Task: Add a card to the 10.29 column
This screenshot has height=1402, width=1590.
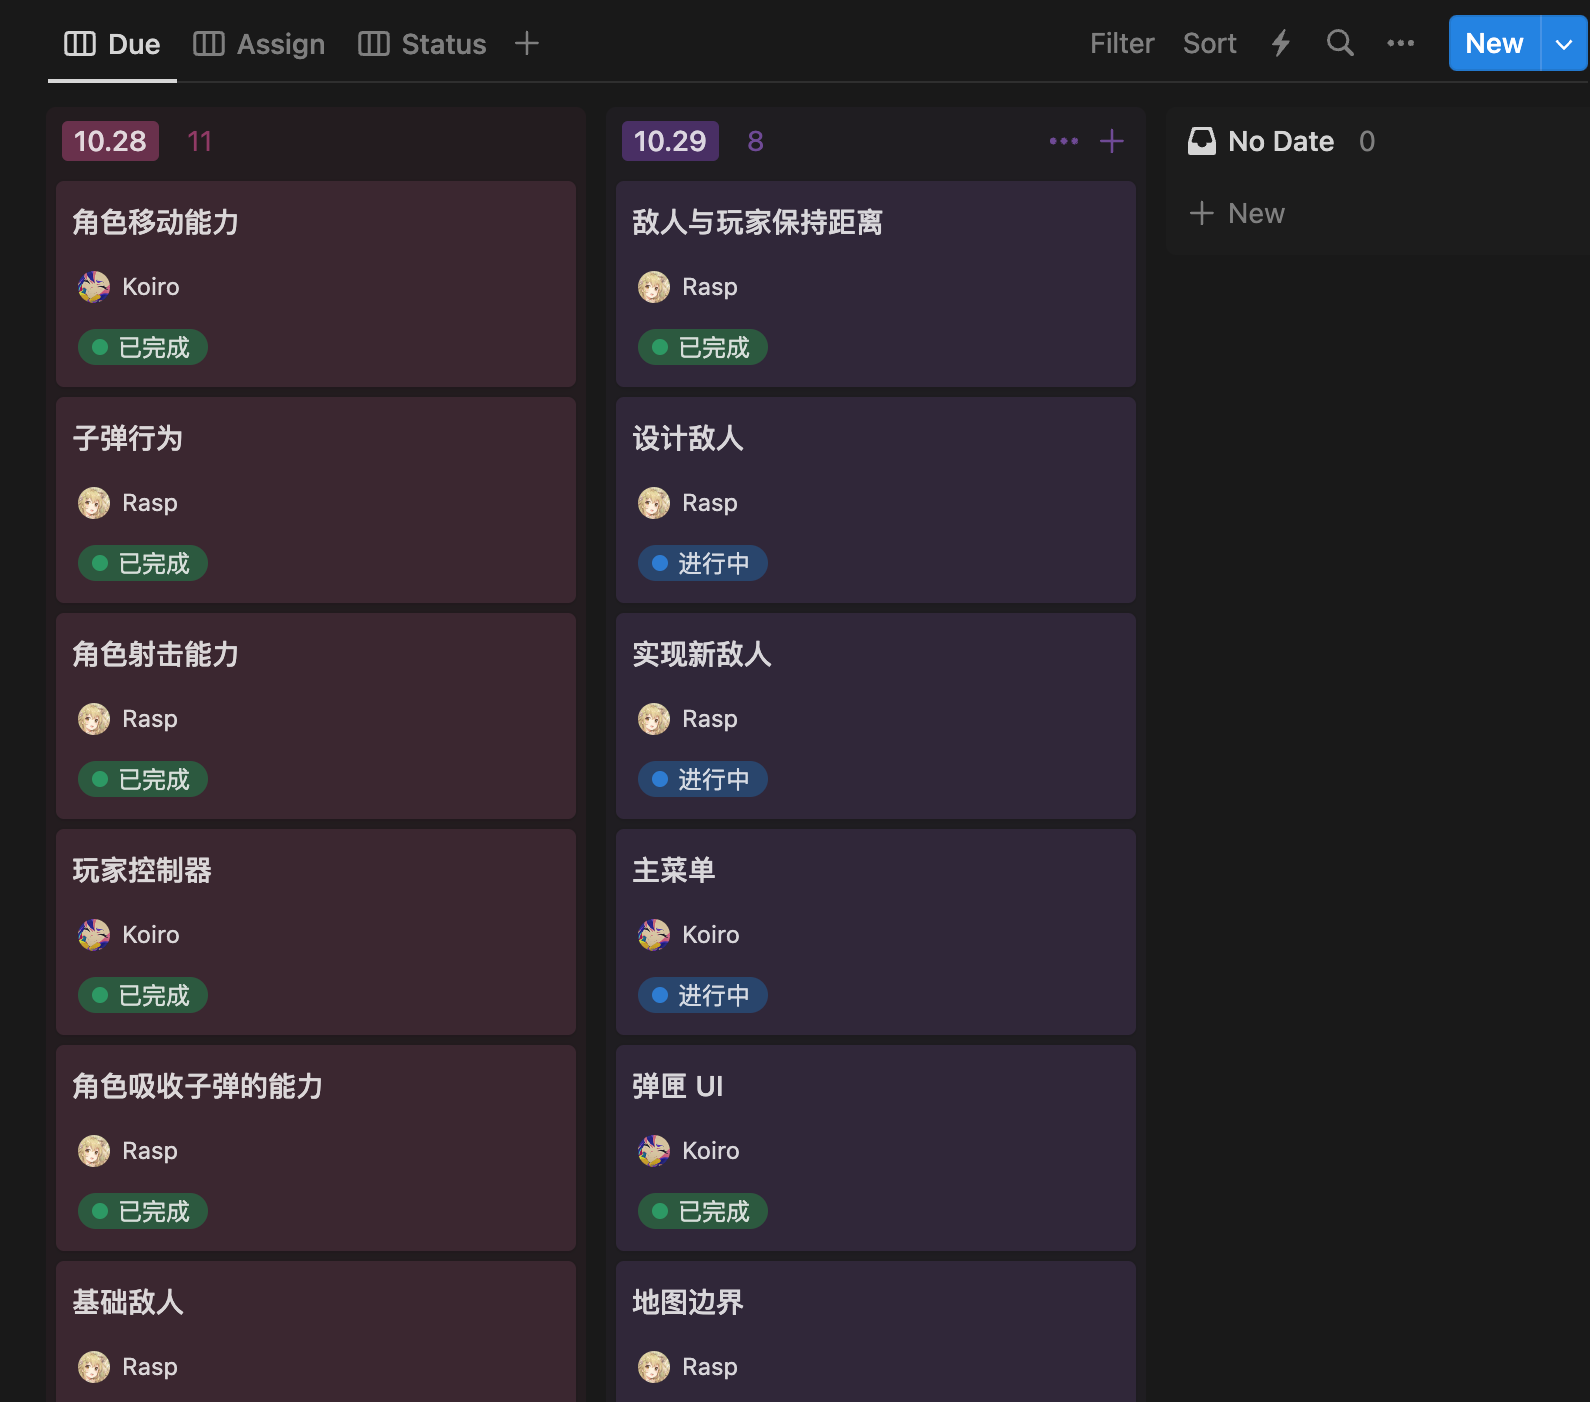Action: [1111, 141]
